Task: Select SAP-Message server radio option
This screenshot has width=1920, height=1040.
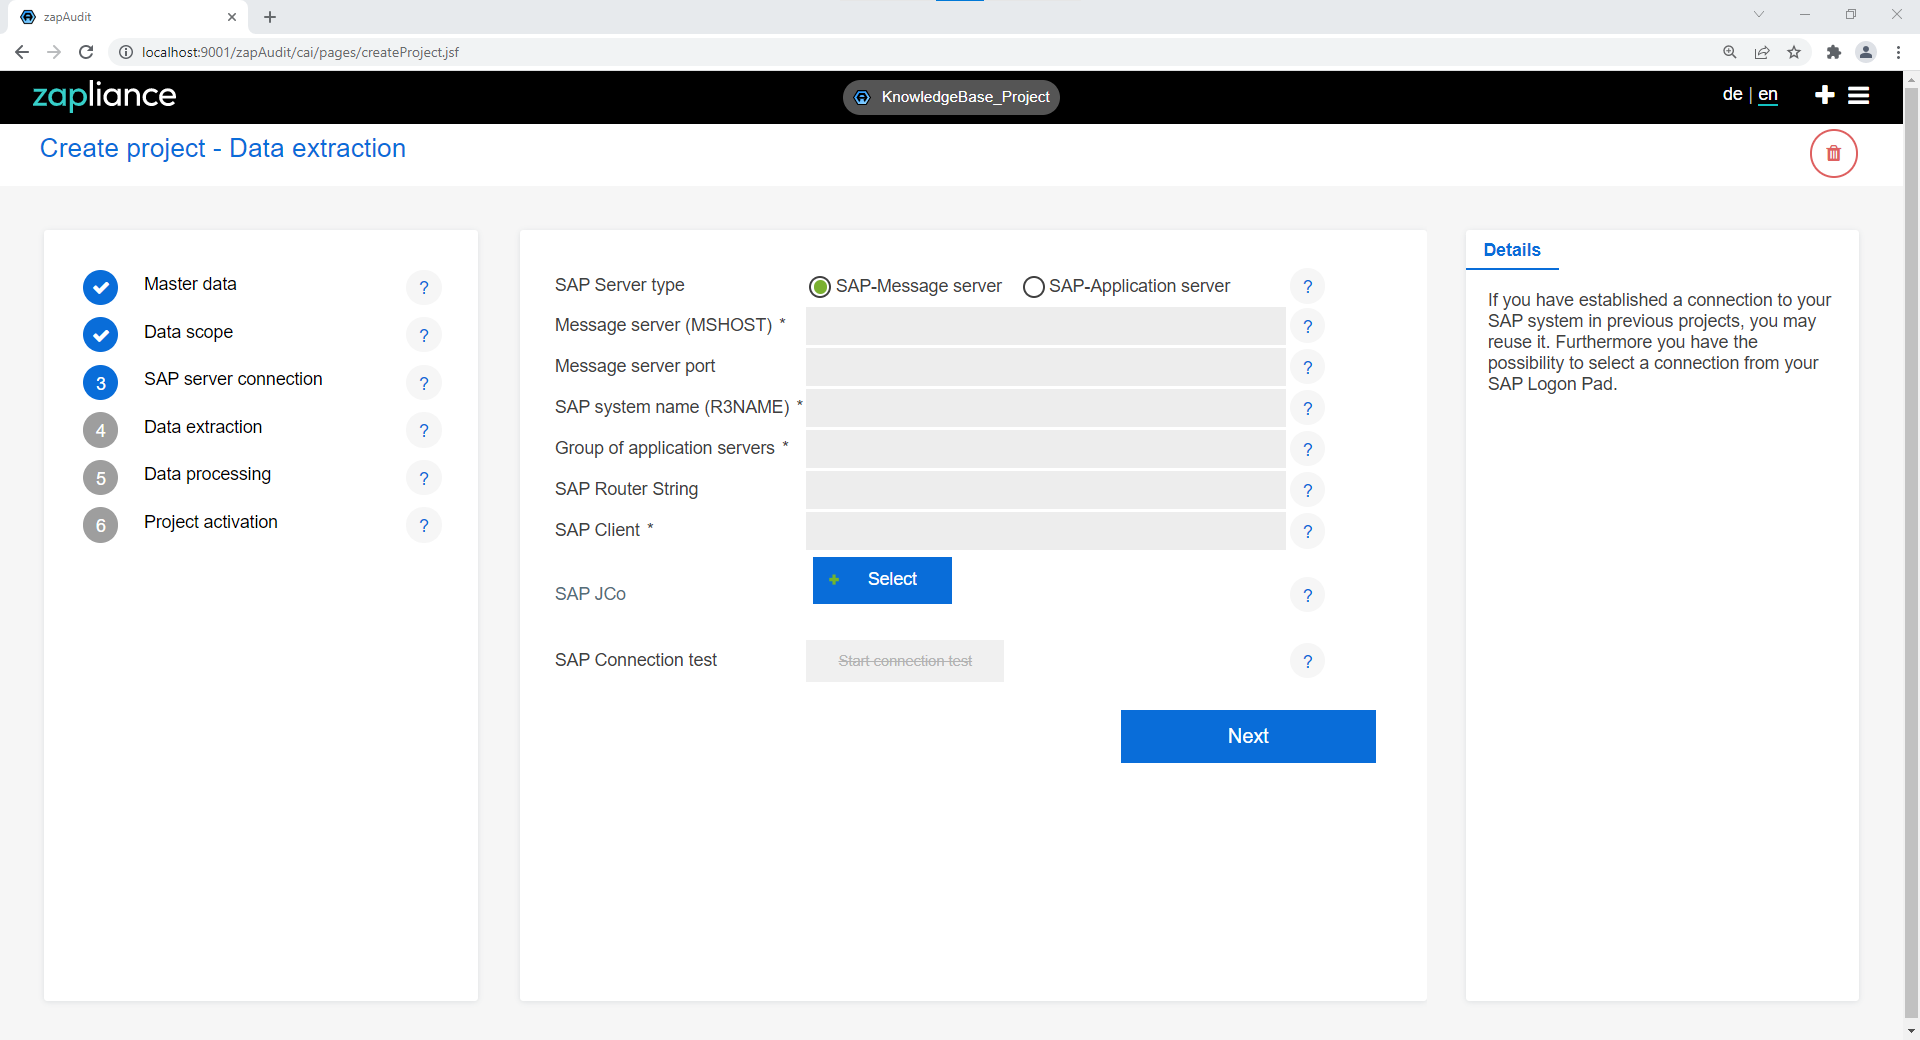Action: pyautogui.click(x=820, y=287)
